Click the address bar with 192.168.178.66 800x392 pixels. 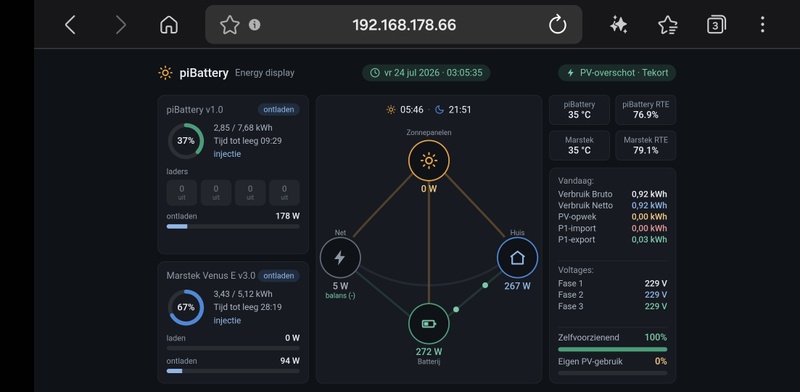tap(393, 24)
